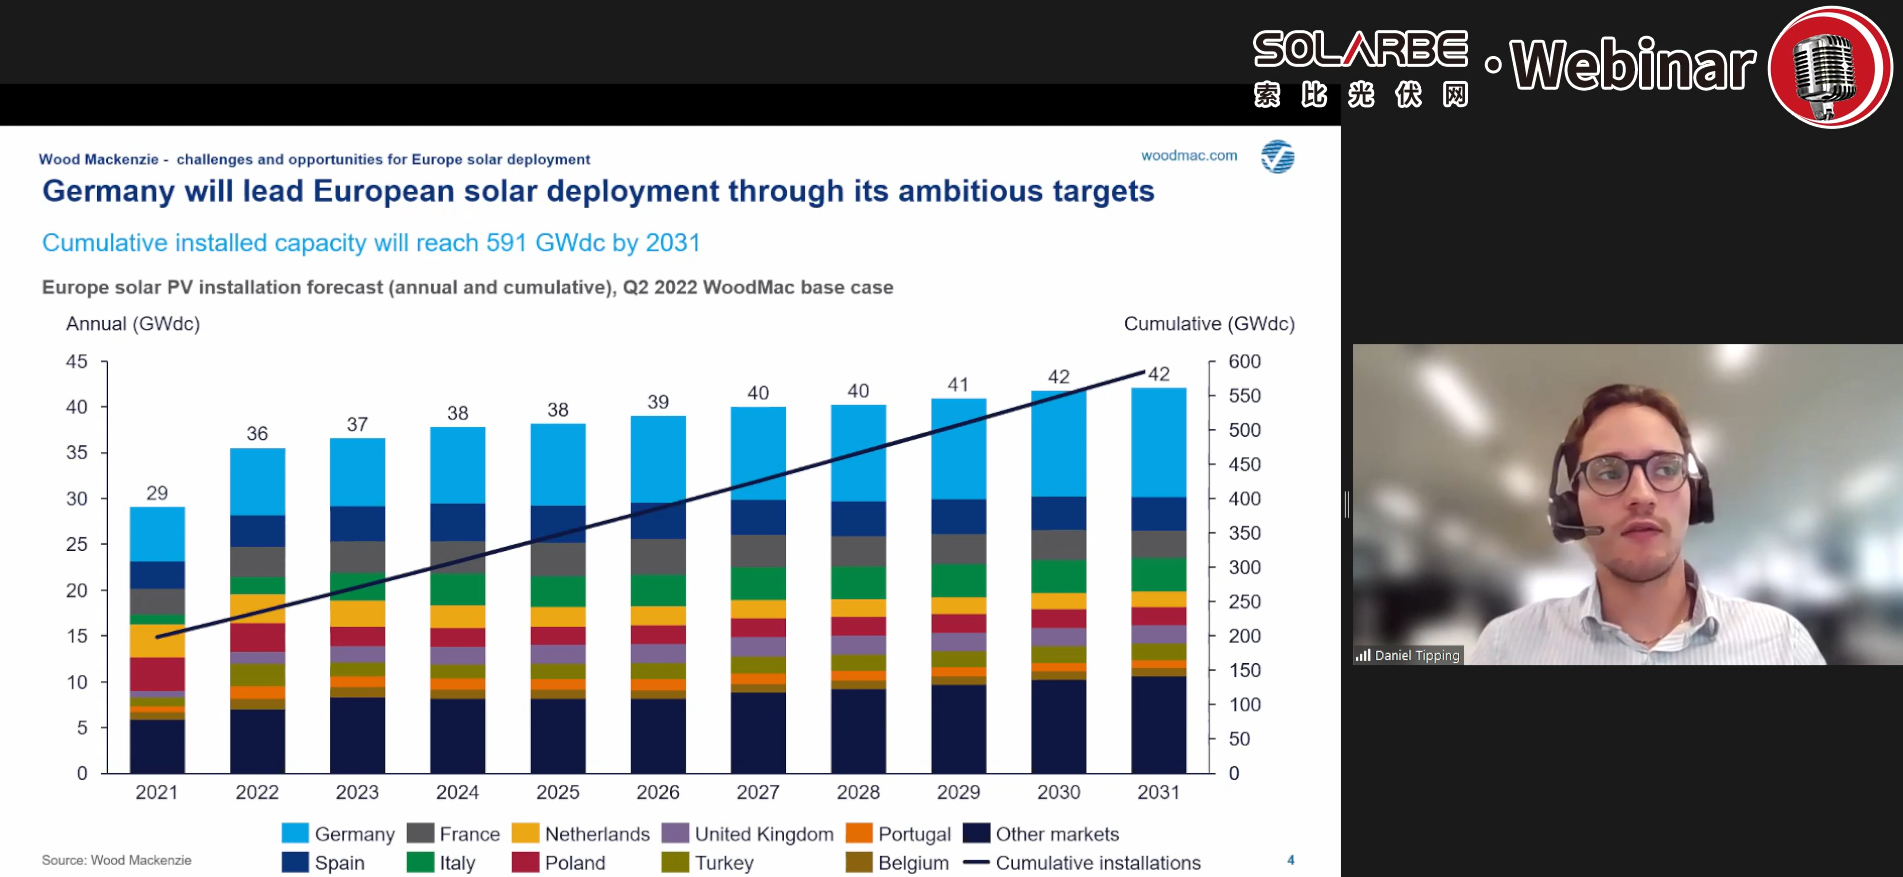1903x877 pixels.
Task: Click the Chinese Solarbe subtitle text
Action: (x=1361, y=95)
